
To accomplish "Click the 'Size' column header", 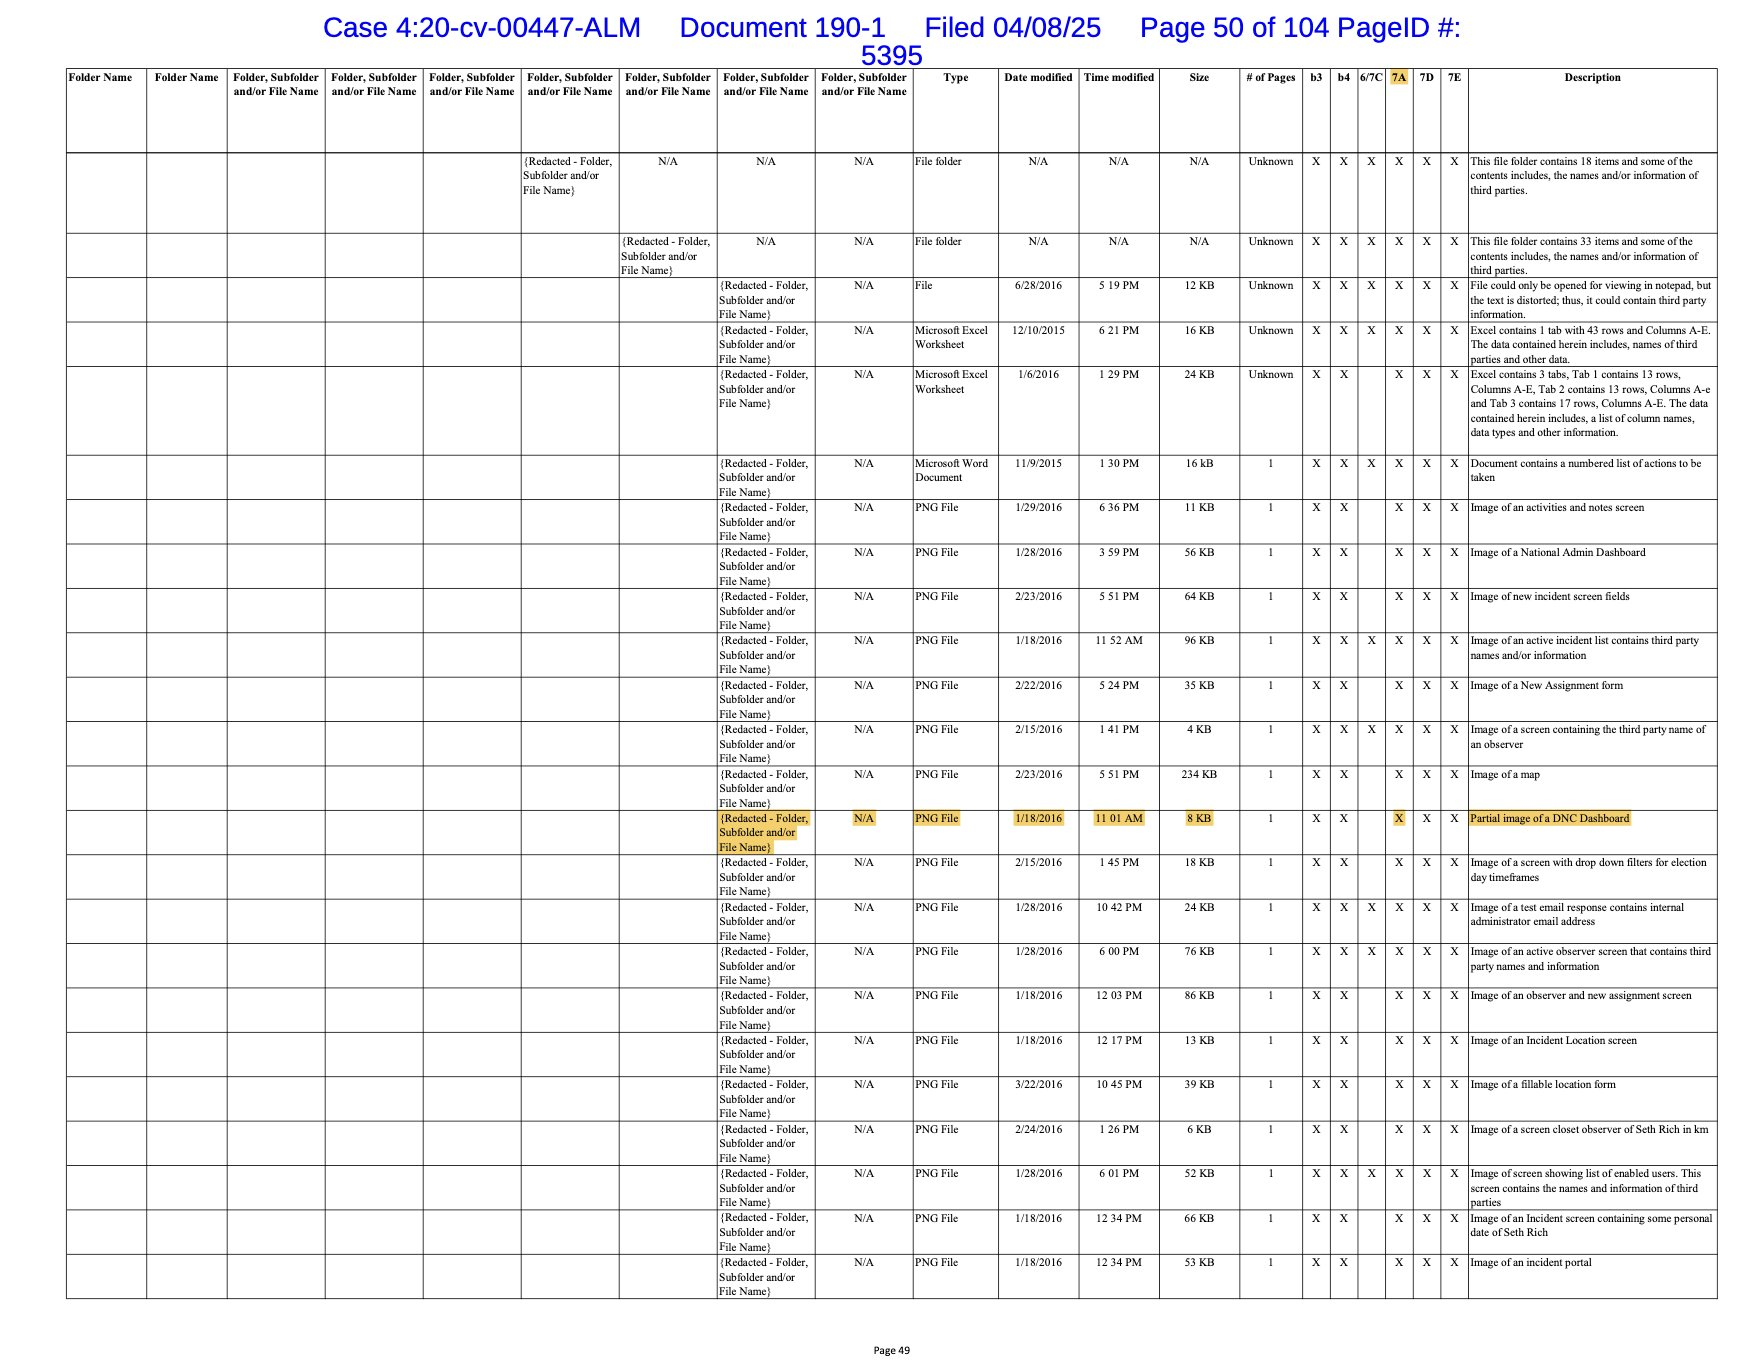I will point(1199,78).
